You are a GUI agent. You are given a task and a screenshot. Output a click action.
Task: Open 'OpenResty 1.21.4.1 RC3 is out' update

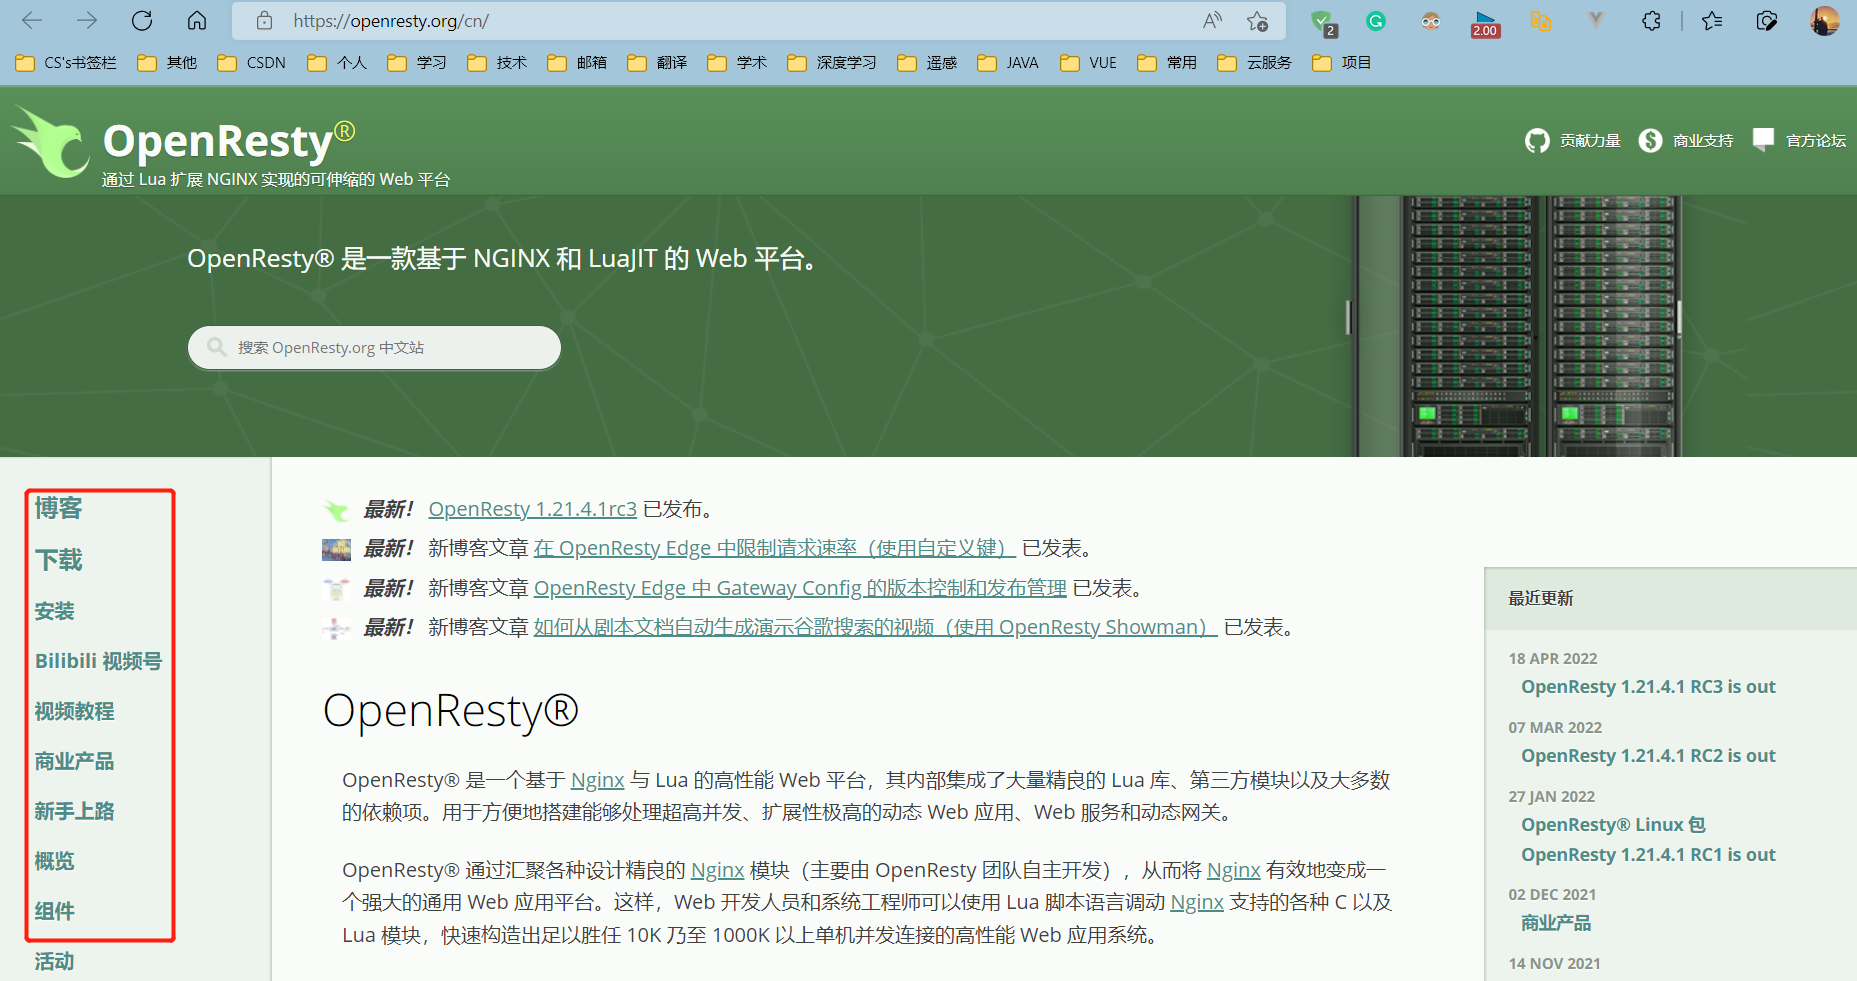pyautogui.click(x=1648, y=687)
